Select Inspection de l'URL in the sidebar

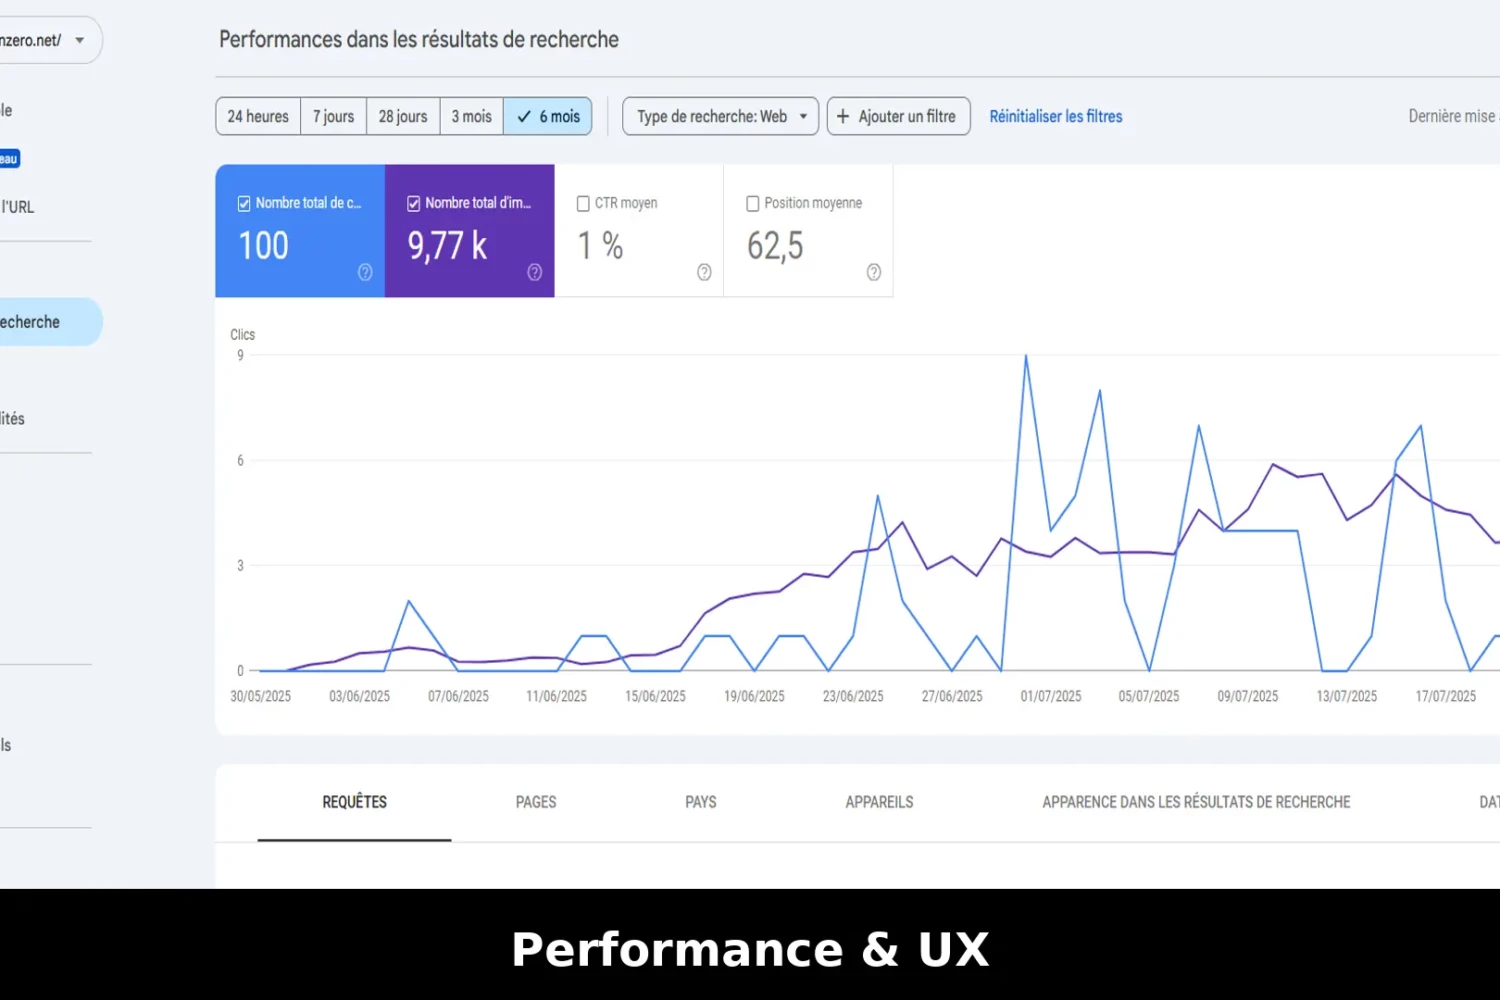pos(20,206)
